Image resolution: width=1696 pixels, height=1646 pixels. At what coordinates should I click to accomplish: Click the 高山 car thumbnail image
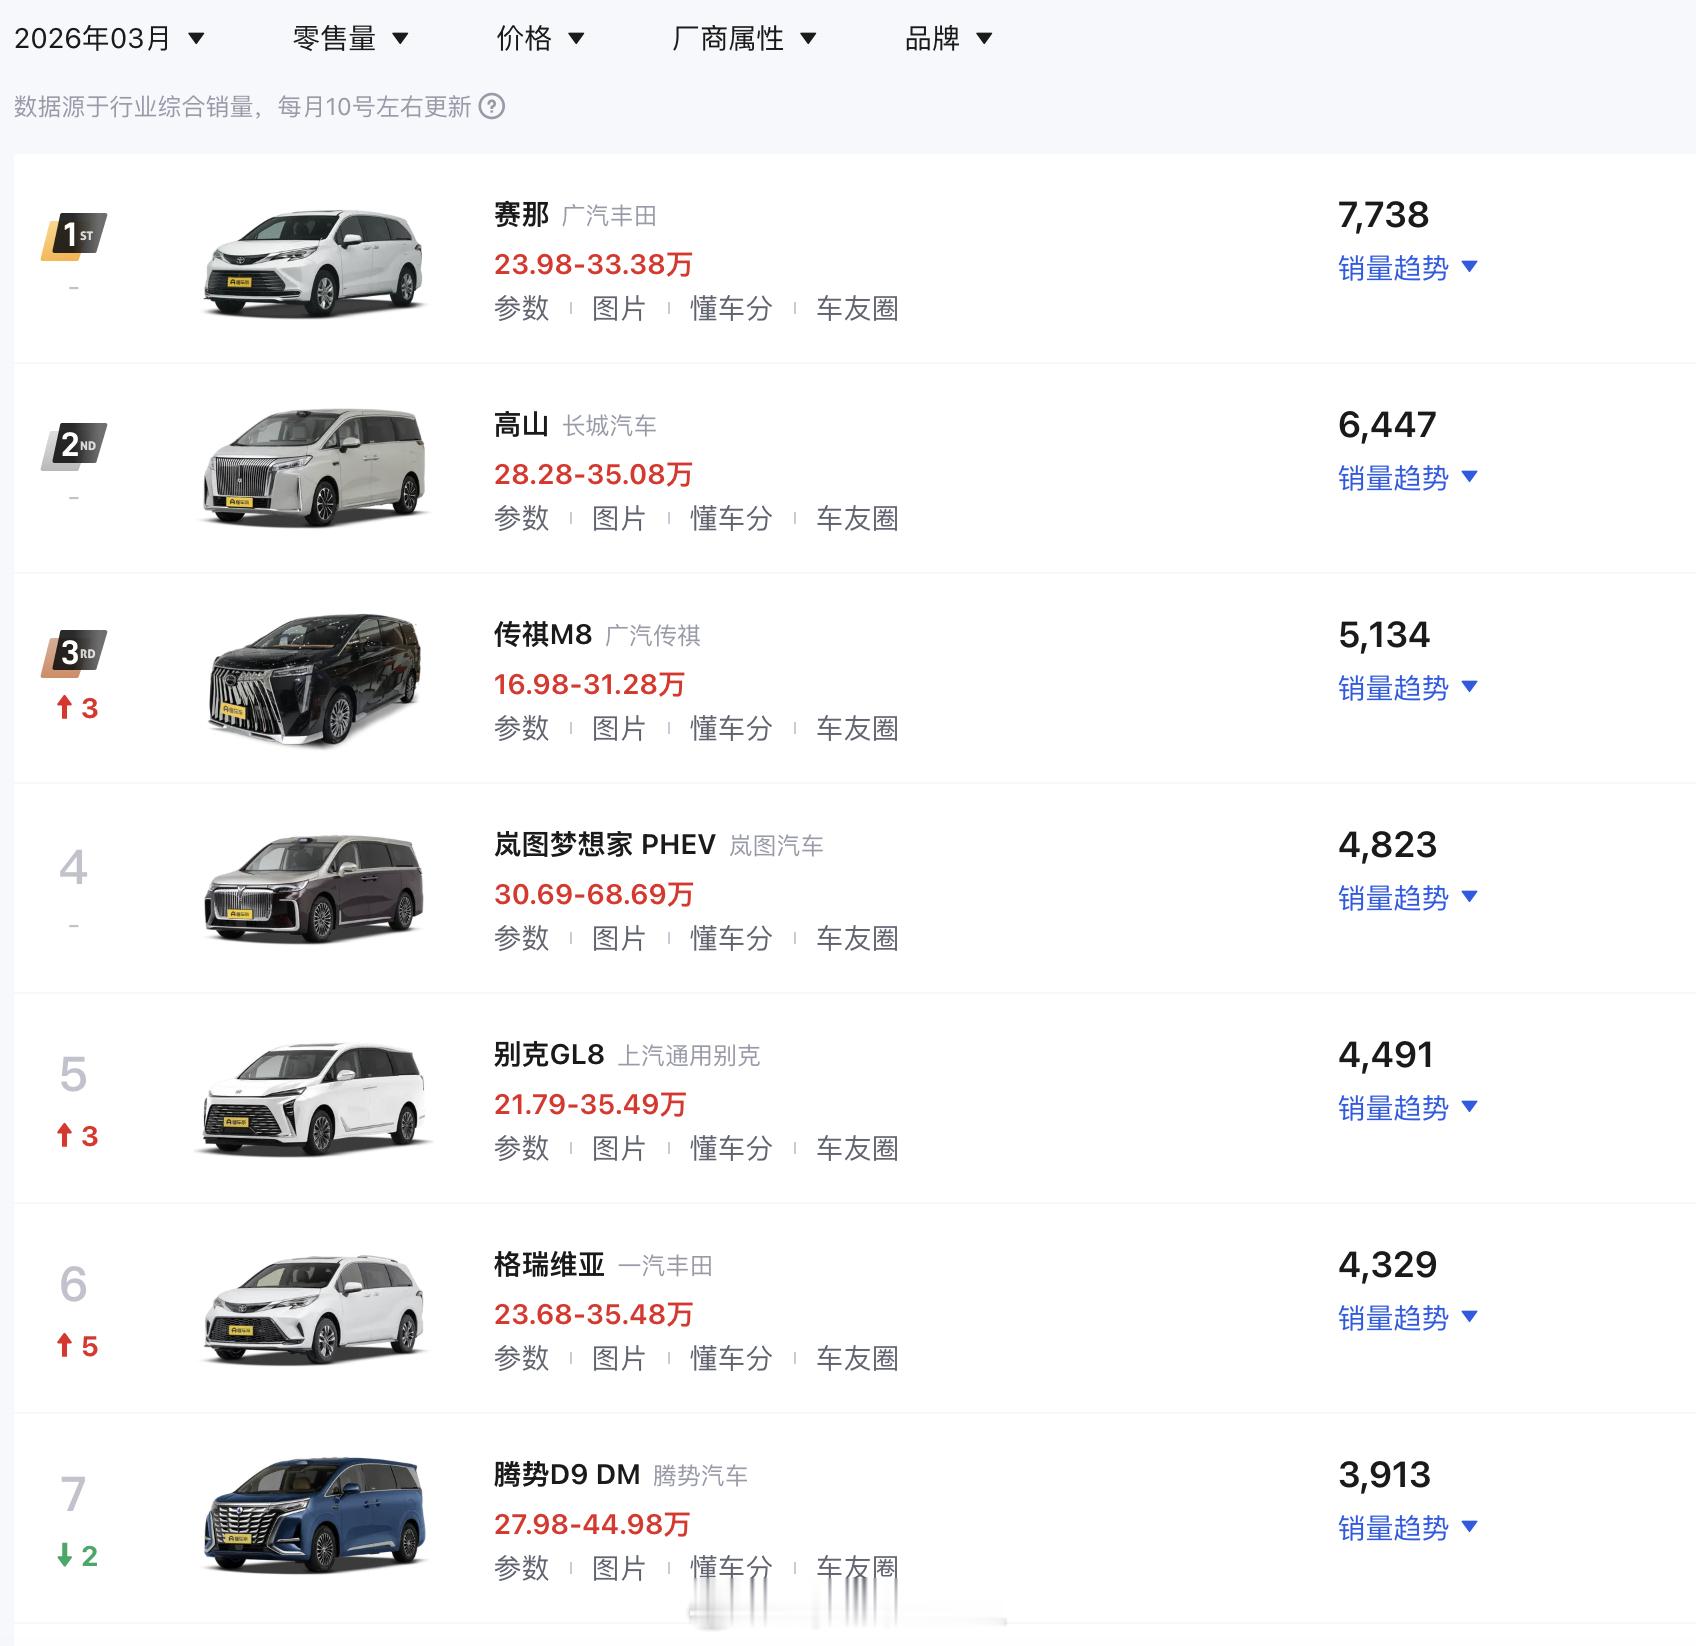pyautogui.click(x=315, y=468)
